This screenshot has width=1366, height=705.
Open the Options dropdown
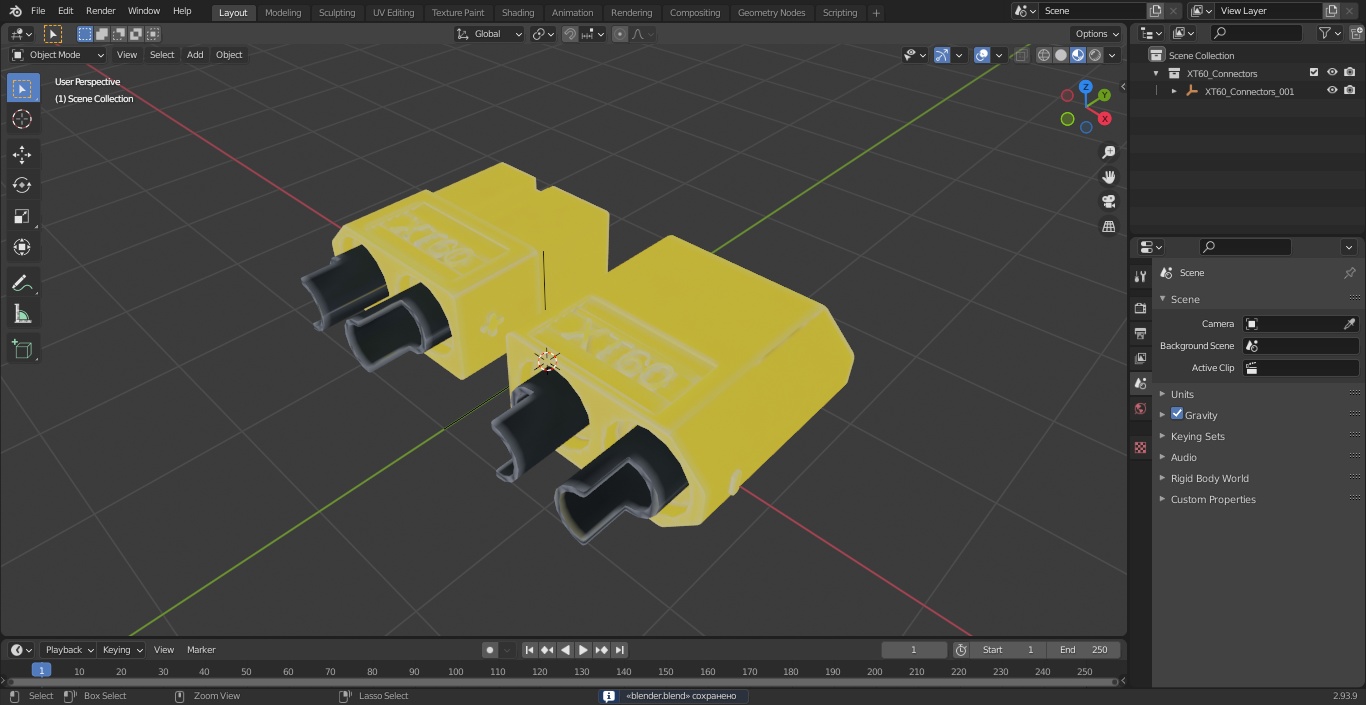click(1097, 34)
